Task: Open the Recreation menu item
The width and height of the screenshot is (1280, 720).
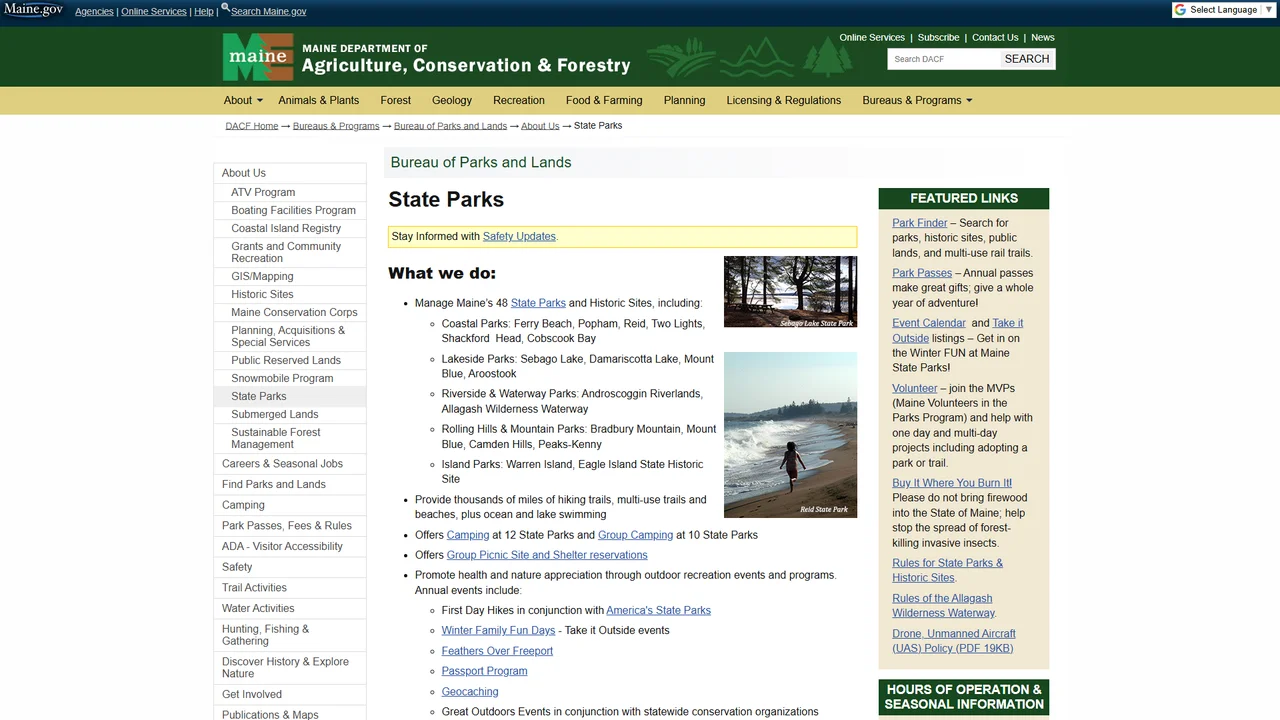Action: click(519, 100)
